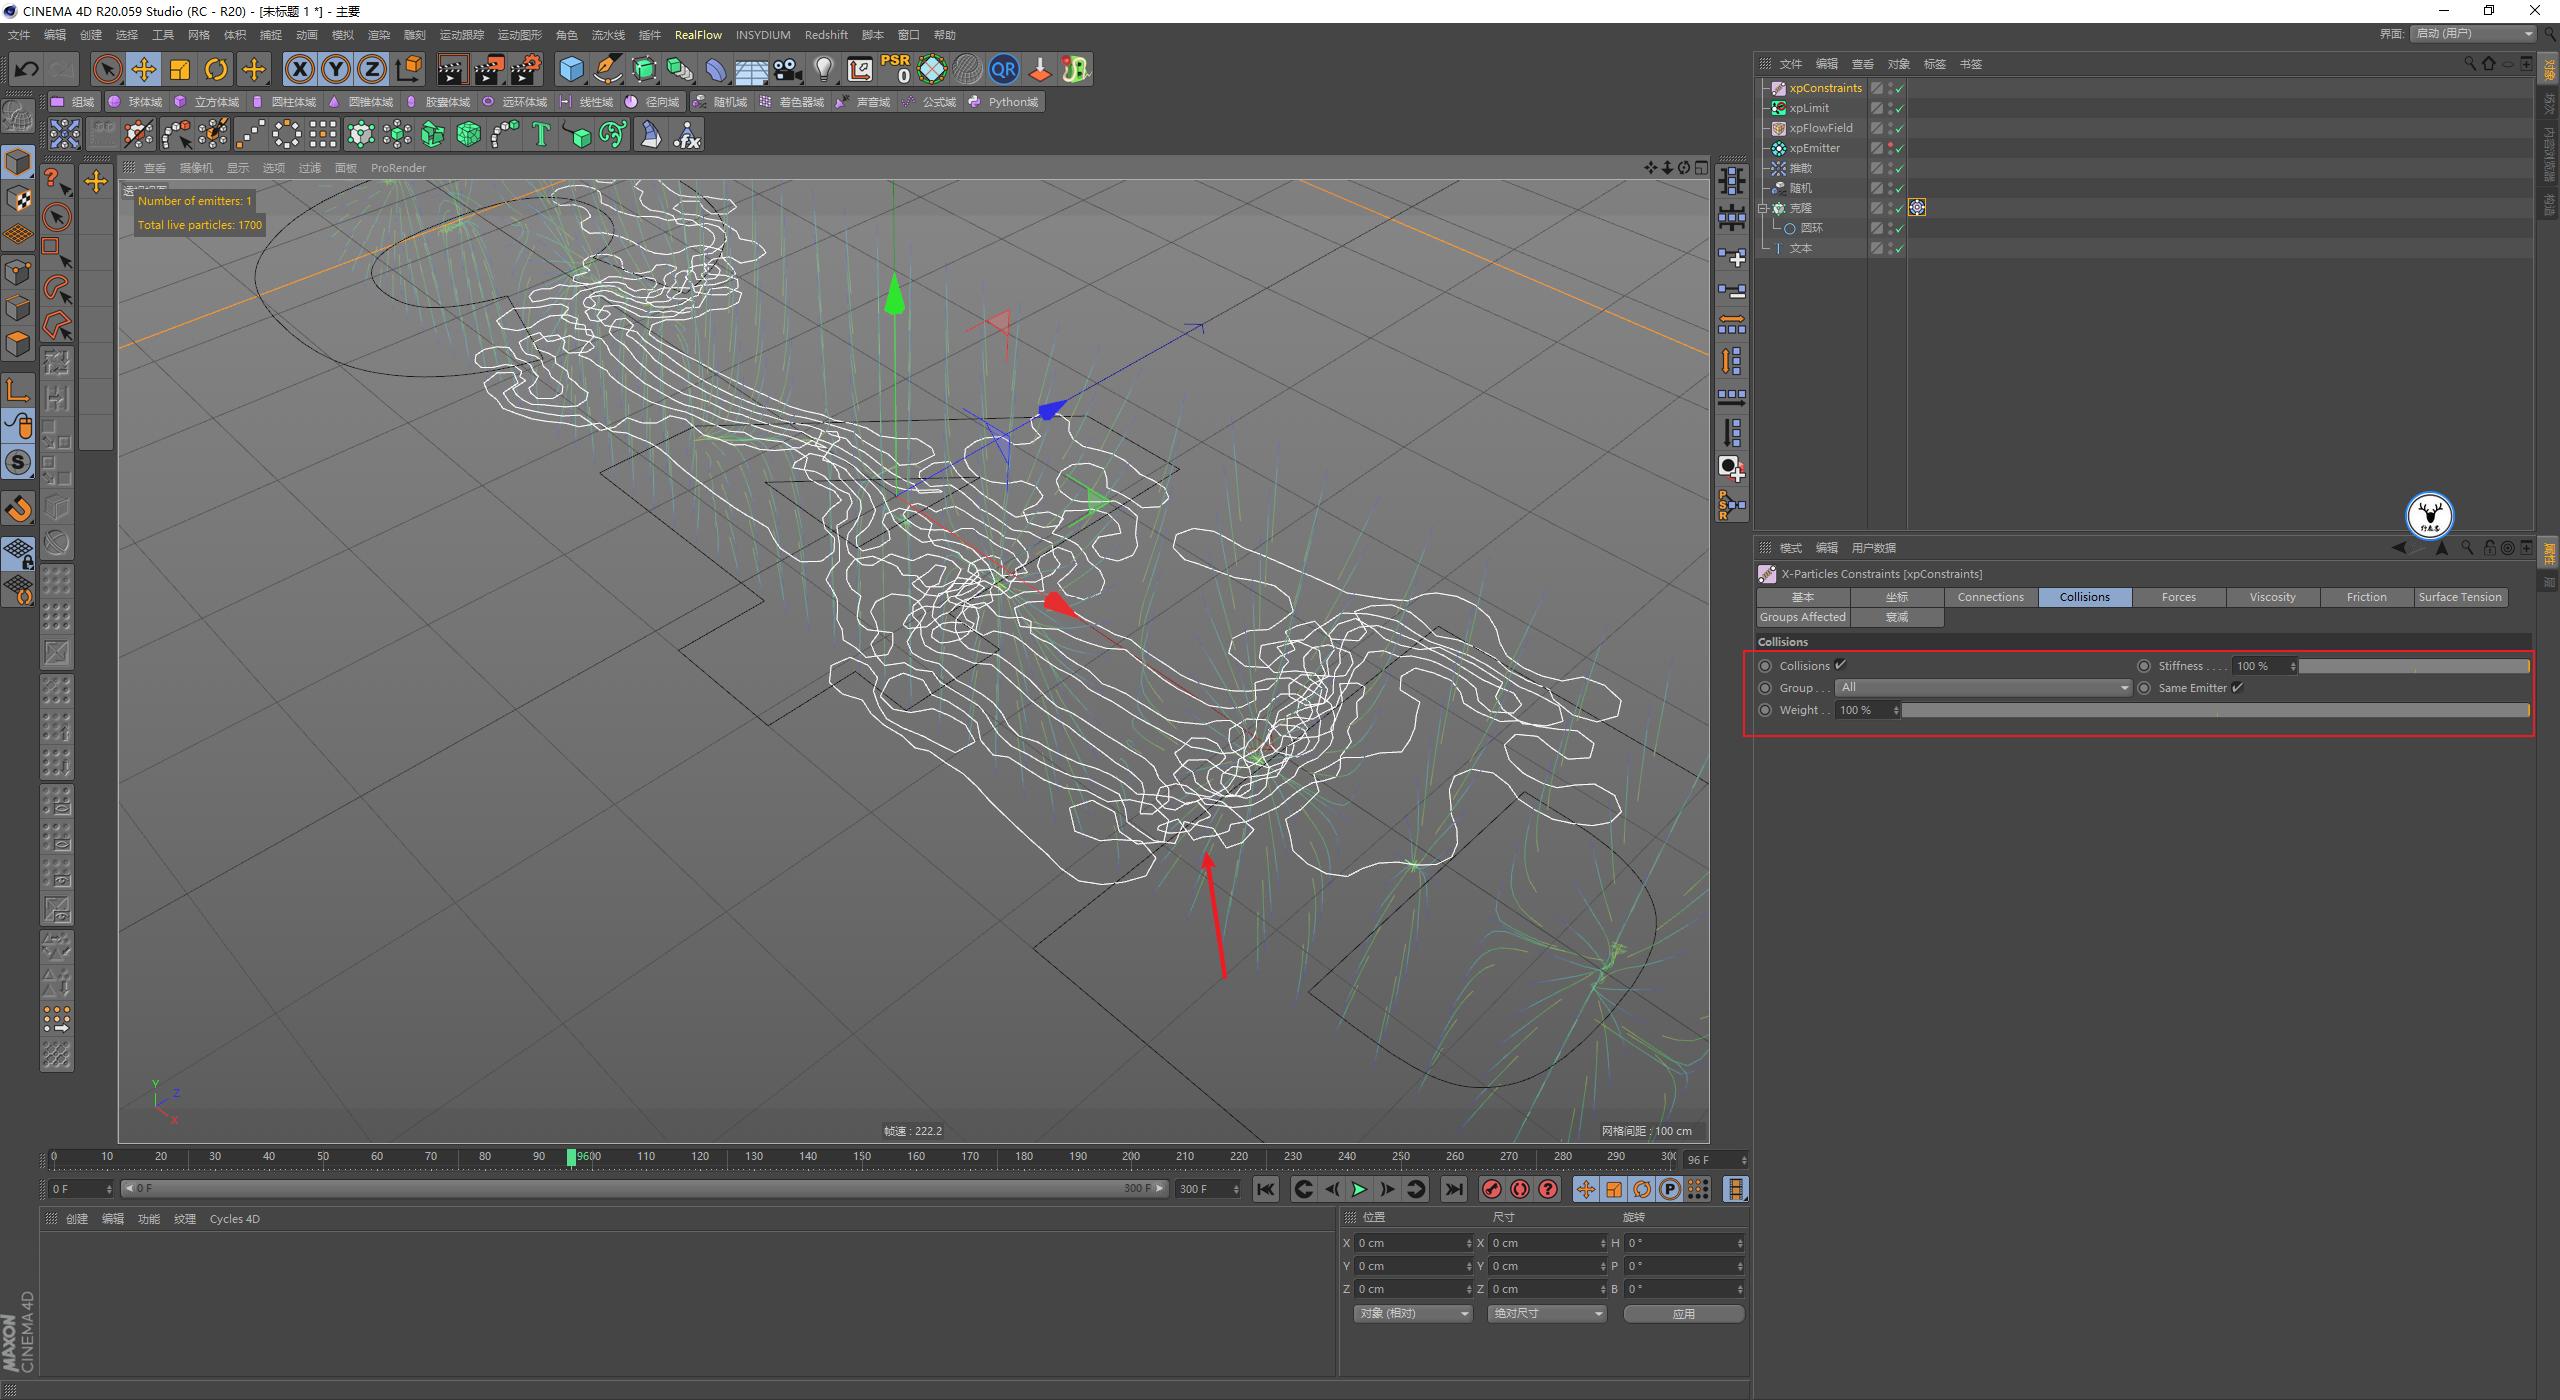Switch to the Forces tab
This screenshot has width=2560, height=1400.
coord(2178,597)
